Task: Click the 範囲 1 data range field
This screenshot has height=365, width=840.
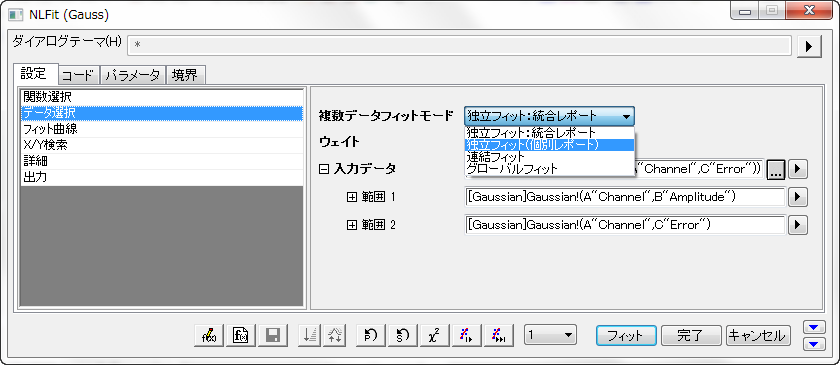Action: tap(625, 197)
